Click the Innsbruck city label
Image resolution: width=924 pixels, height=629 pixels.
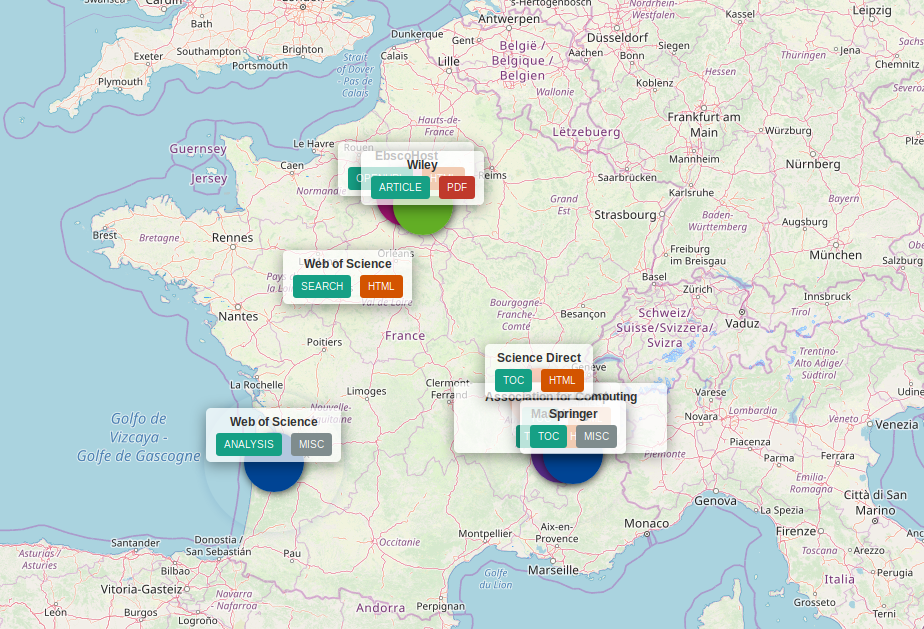827,297
